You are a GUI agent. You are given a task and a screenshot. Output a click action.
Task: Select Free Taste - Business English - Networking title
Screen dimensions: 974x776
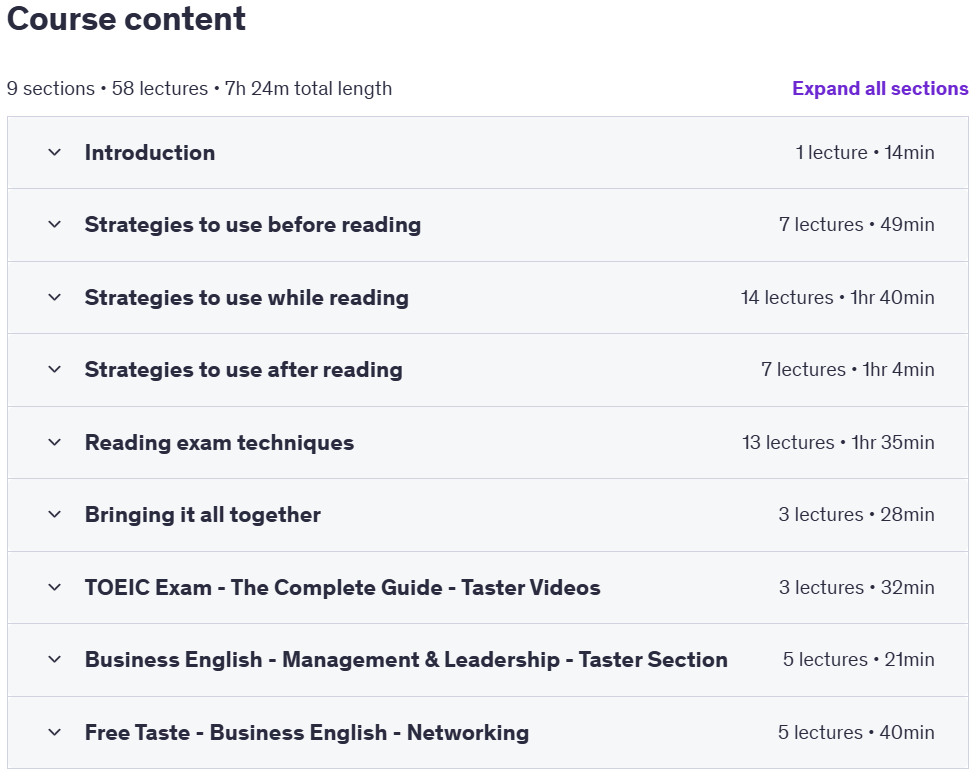(x=307, y=733)
